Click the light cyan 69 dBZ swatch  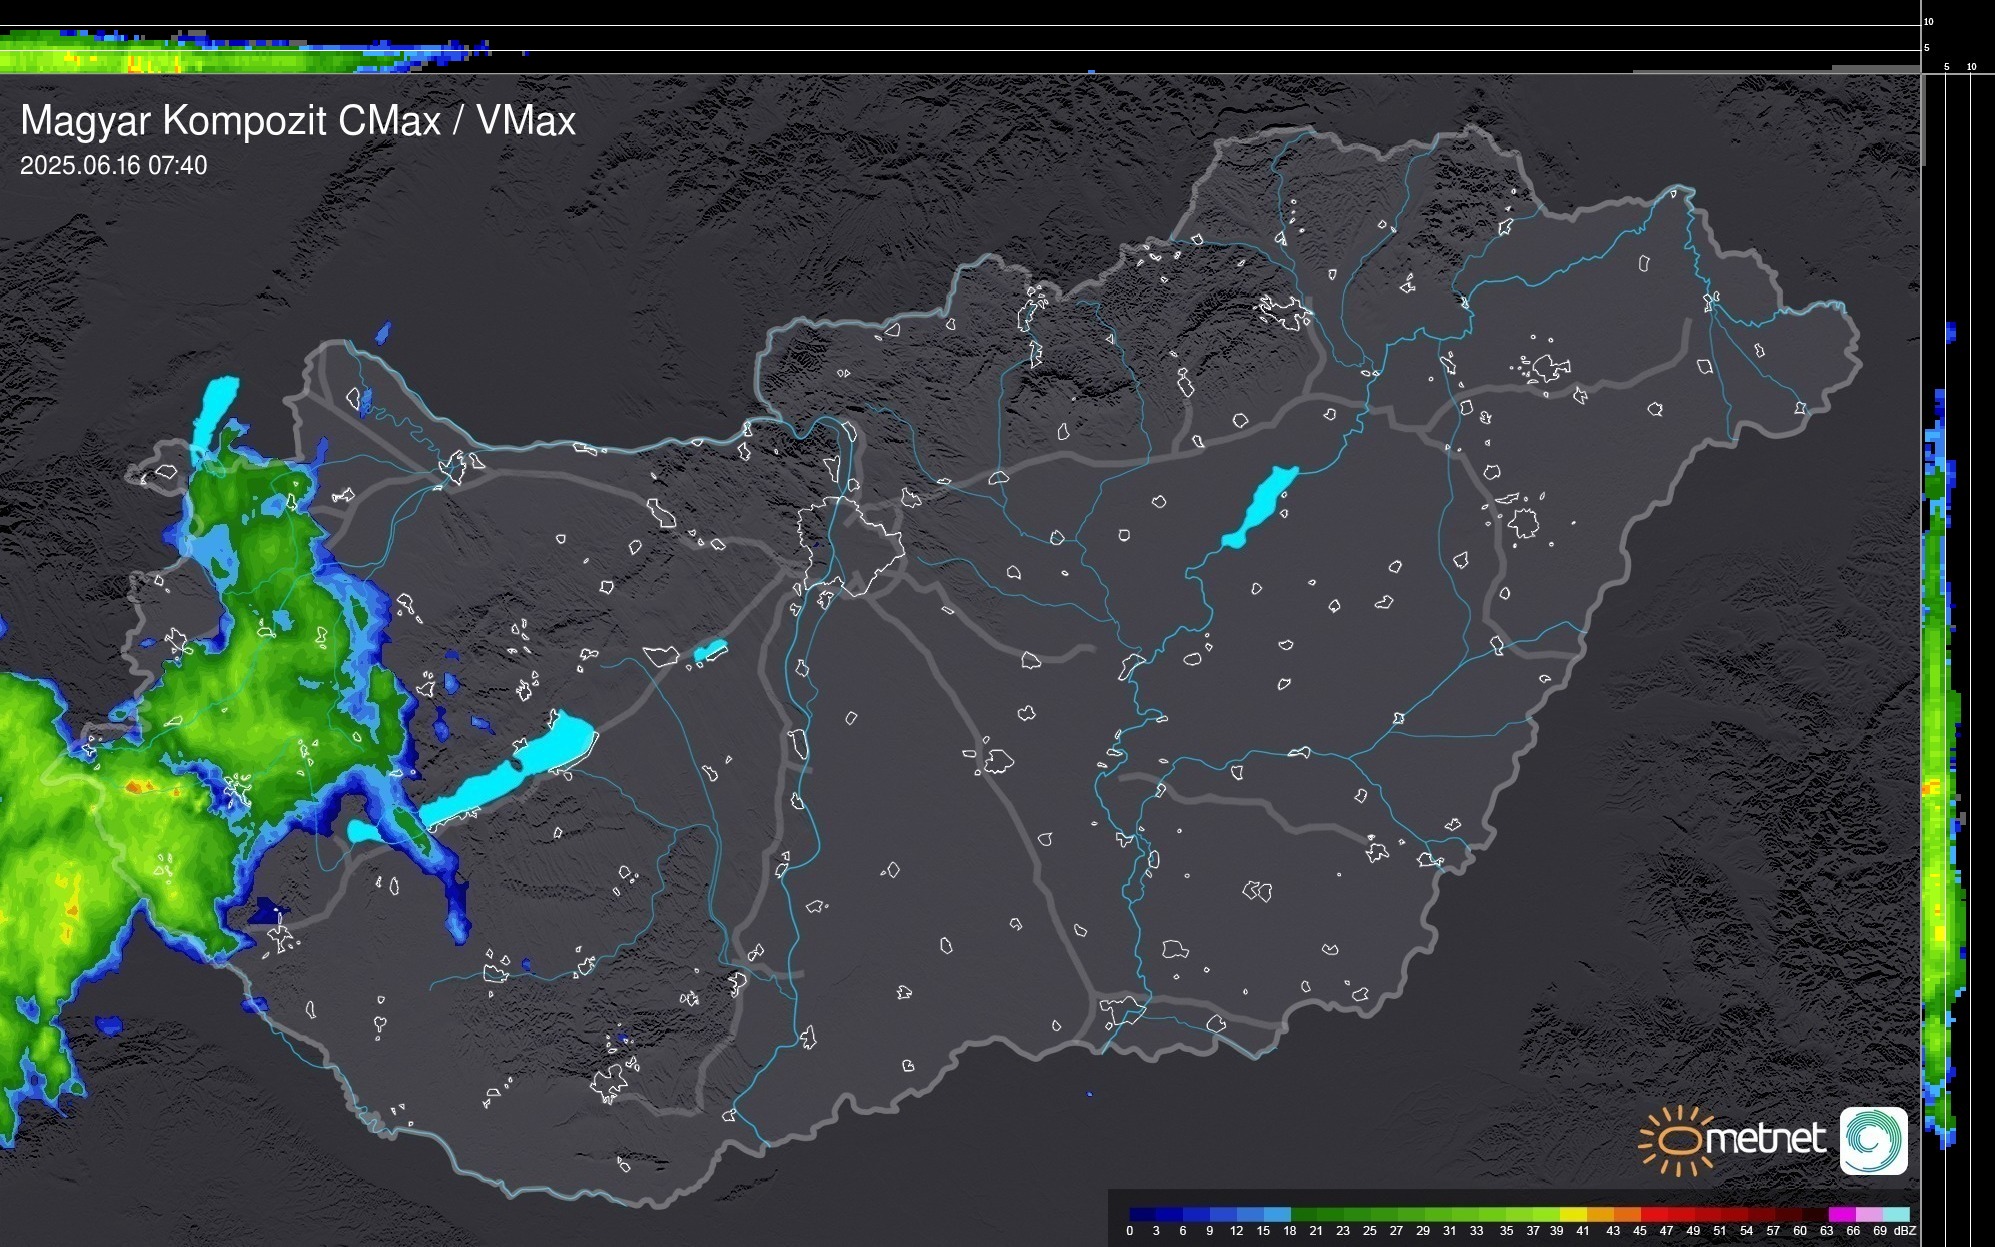(x=1896, y=1215)
